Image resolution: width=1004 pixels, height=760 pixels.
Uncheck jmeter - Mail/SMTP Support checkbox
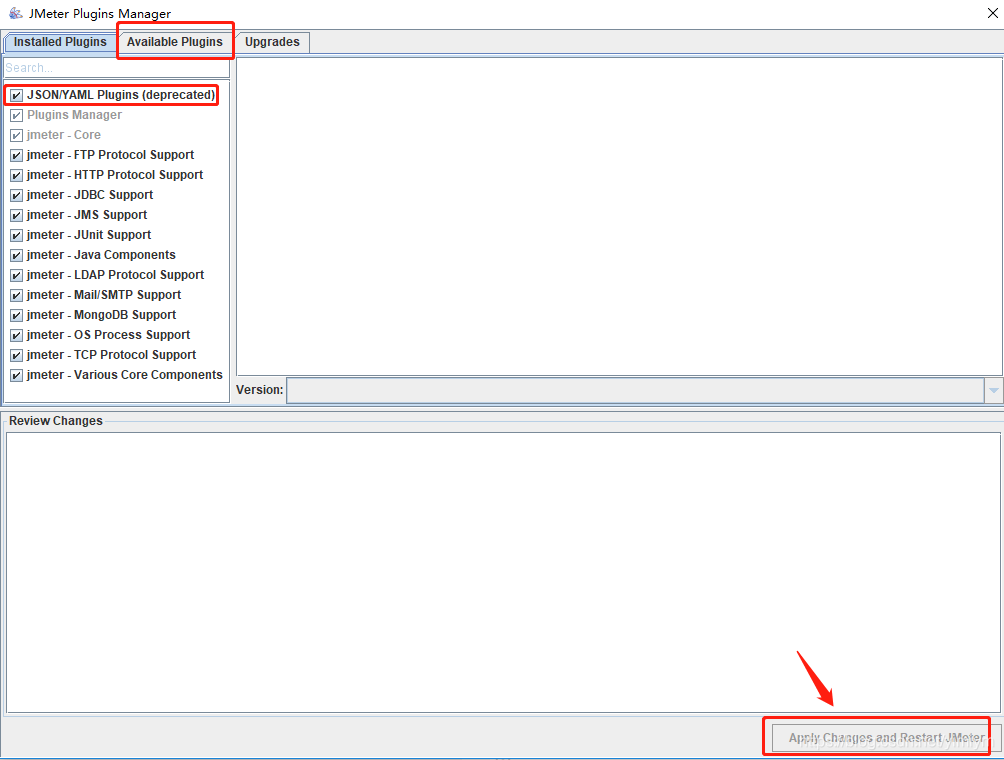(17, 295)
